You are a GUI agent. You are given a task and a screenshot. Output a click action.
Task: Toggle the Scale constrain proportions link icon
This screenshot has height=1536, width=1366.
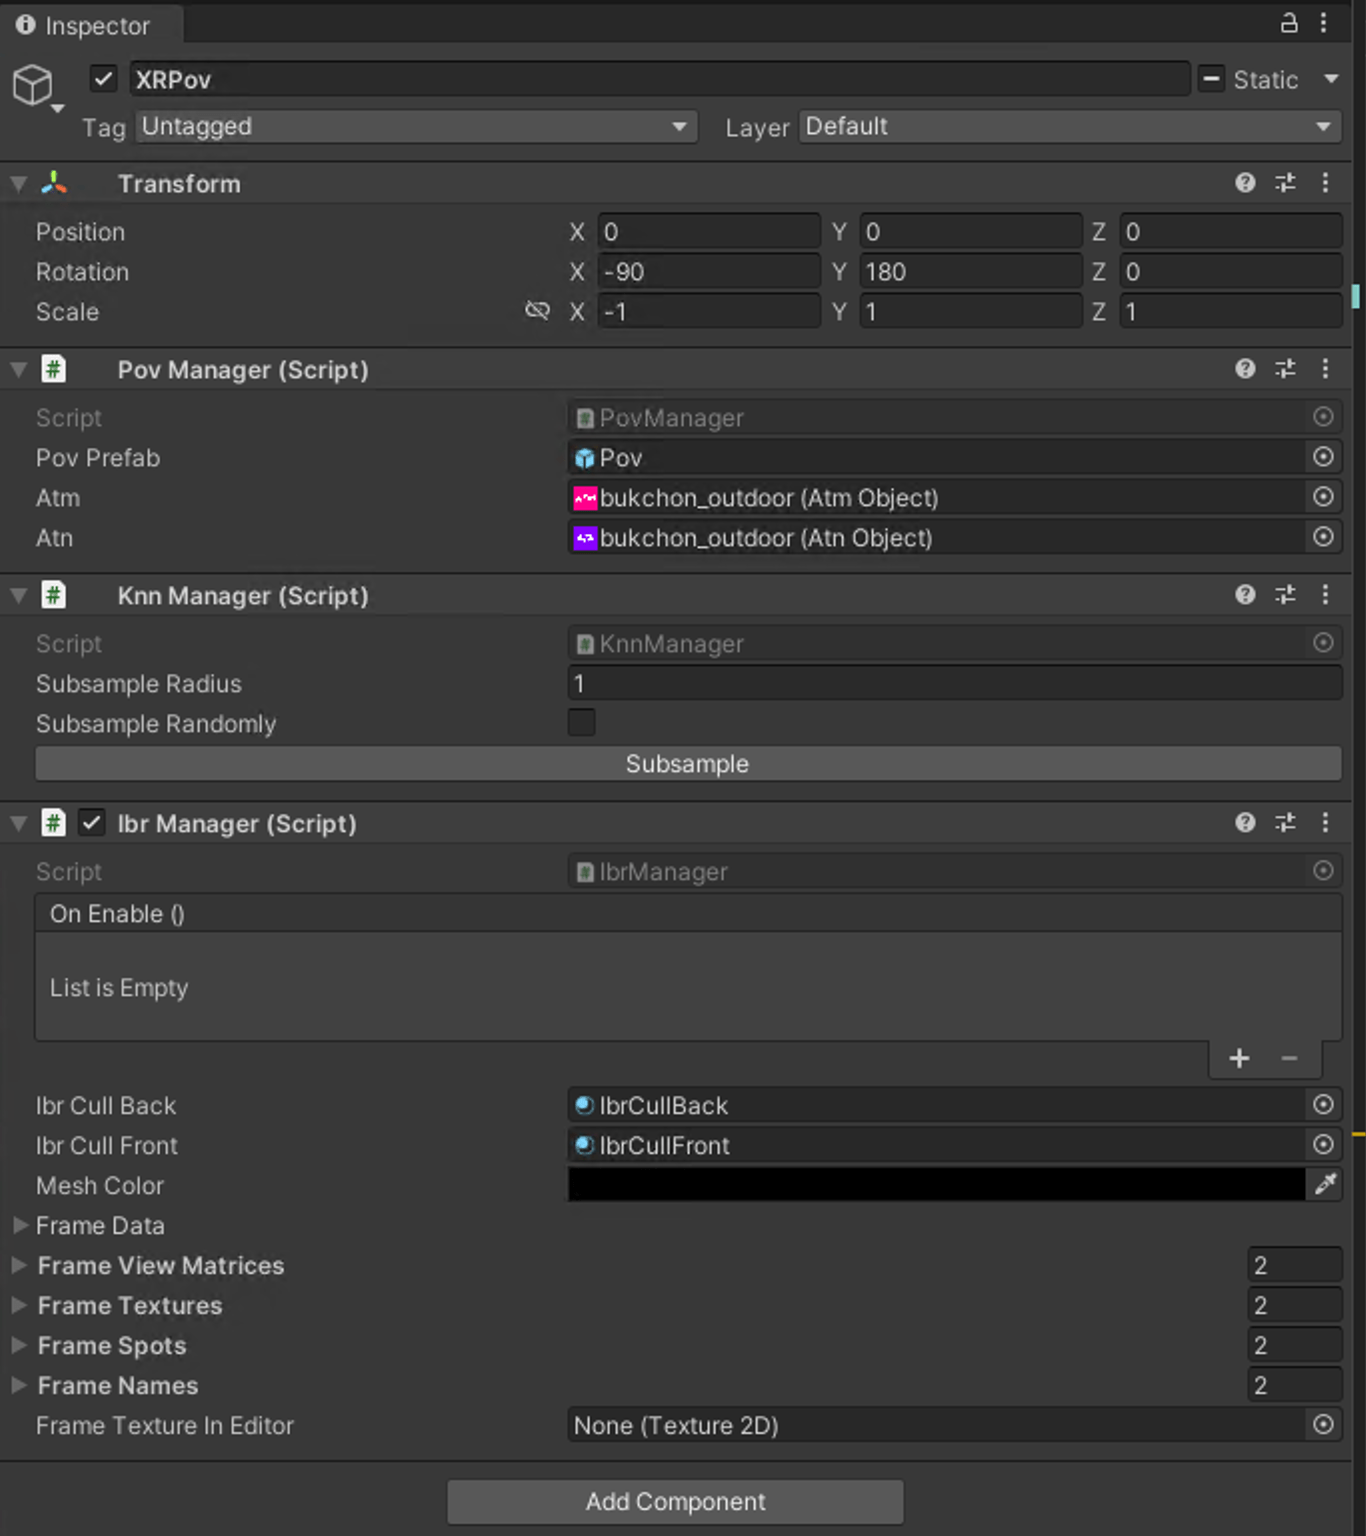(537, 311)
